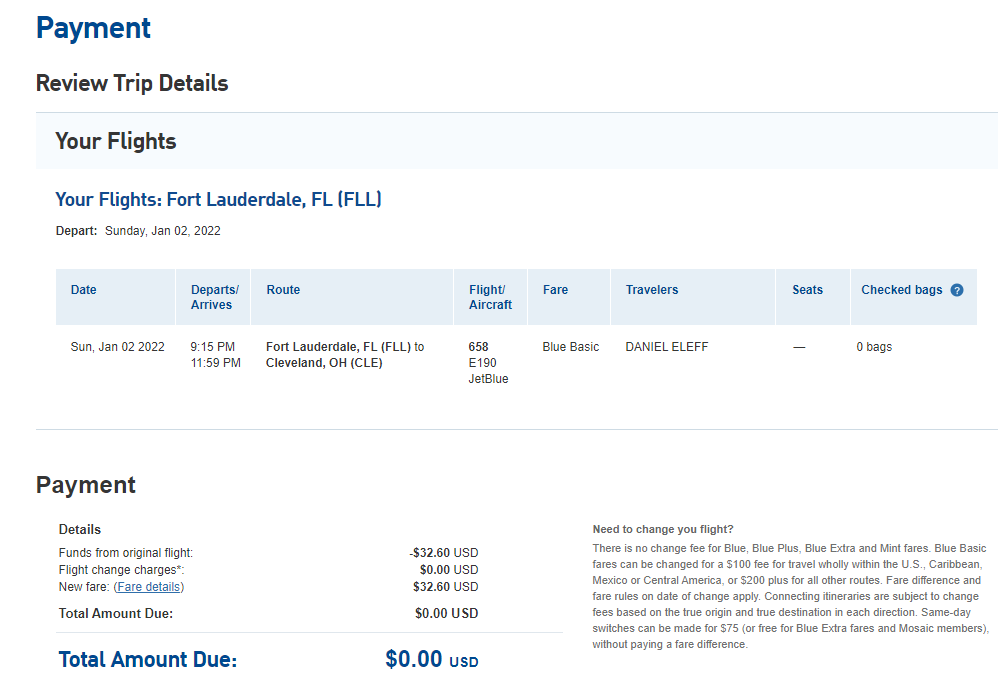
Task: Click the Your Flights section heading
Action: point(116,141)
